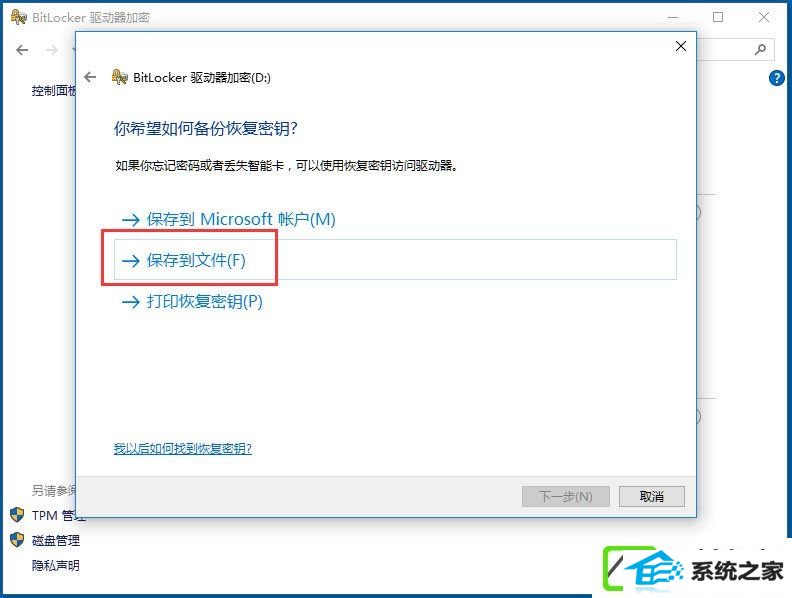Open 我以后如何找到恢复密钥? help link

coord(182,448)
